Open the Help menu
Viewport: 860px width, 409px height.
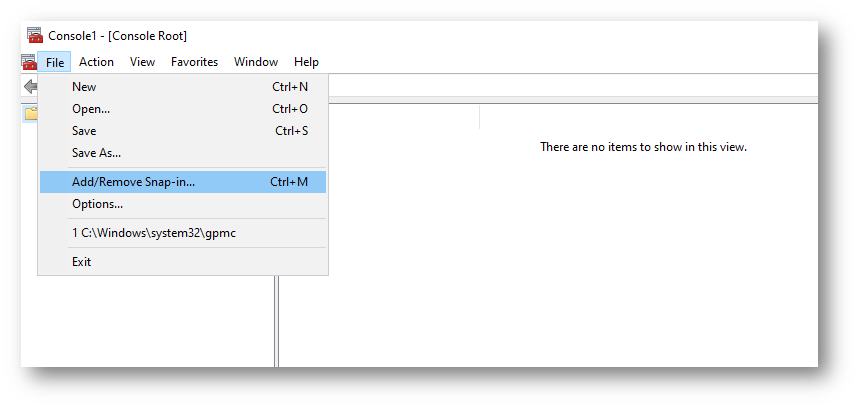(x=306, y=62)
